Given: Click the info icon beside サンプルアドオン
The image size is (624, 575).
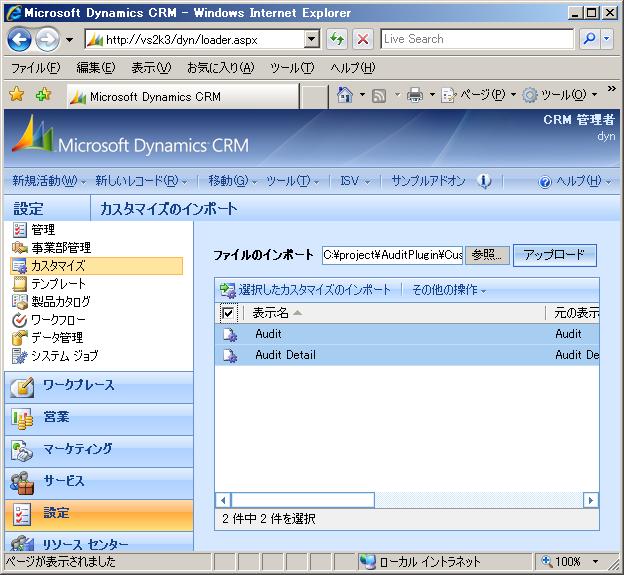Looking at the screenshot, I should point(484,181).
